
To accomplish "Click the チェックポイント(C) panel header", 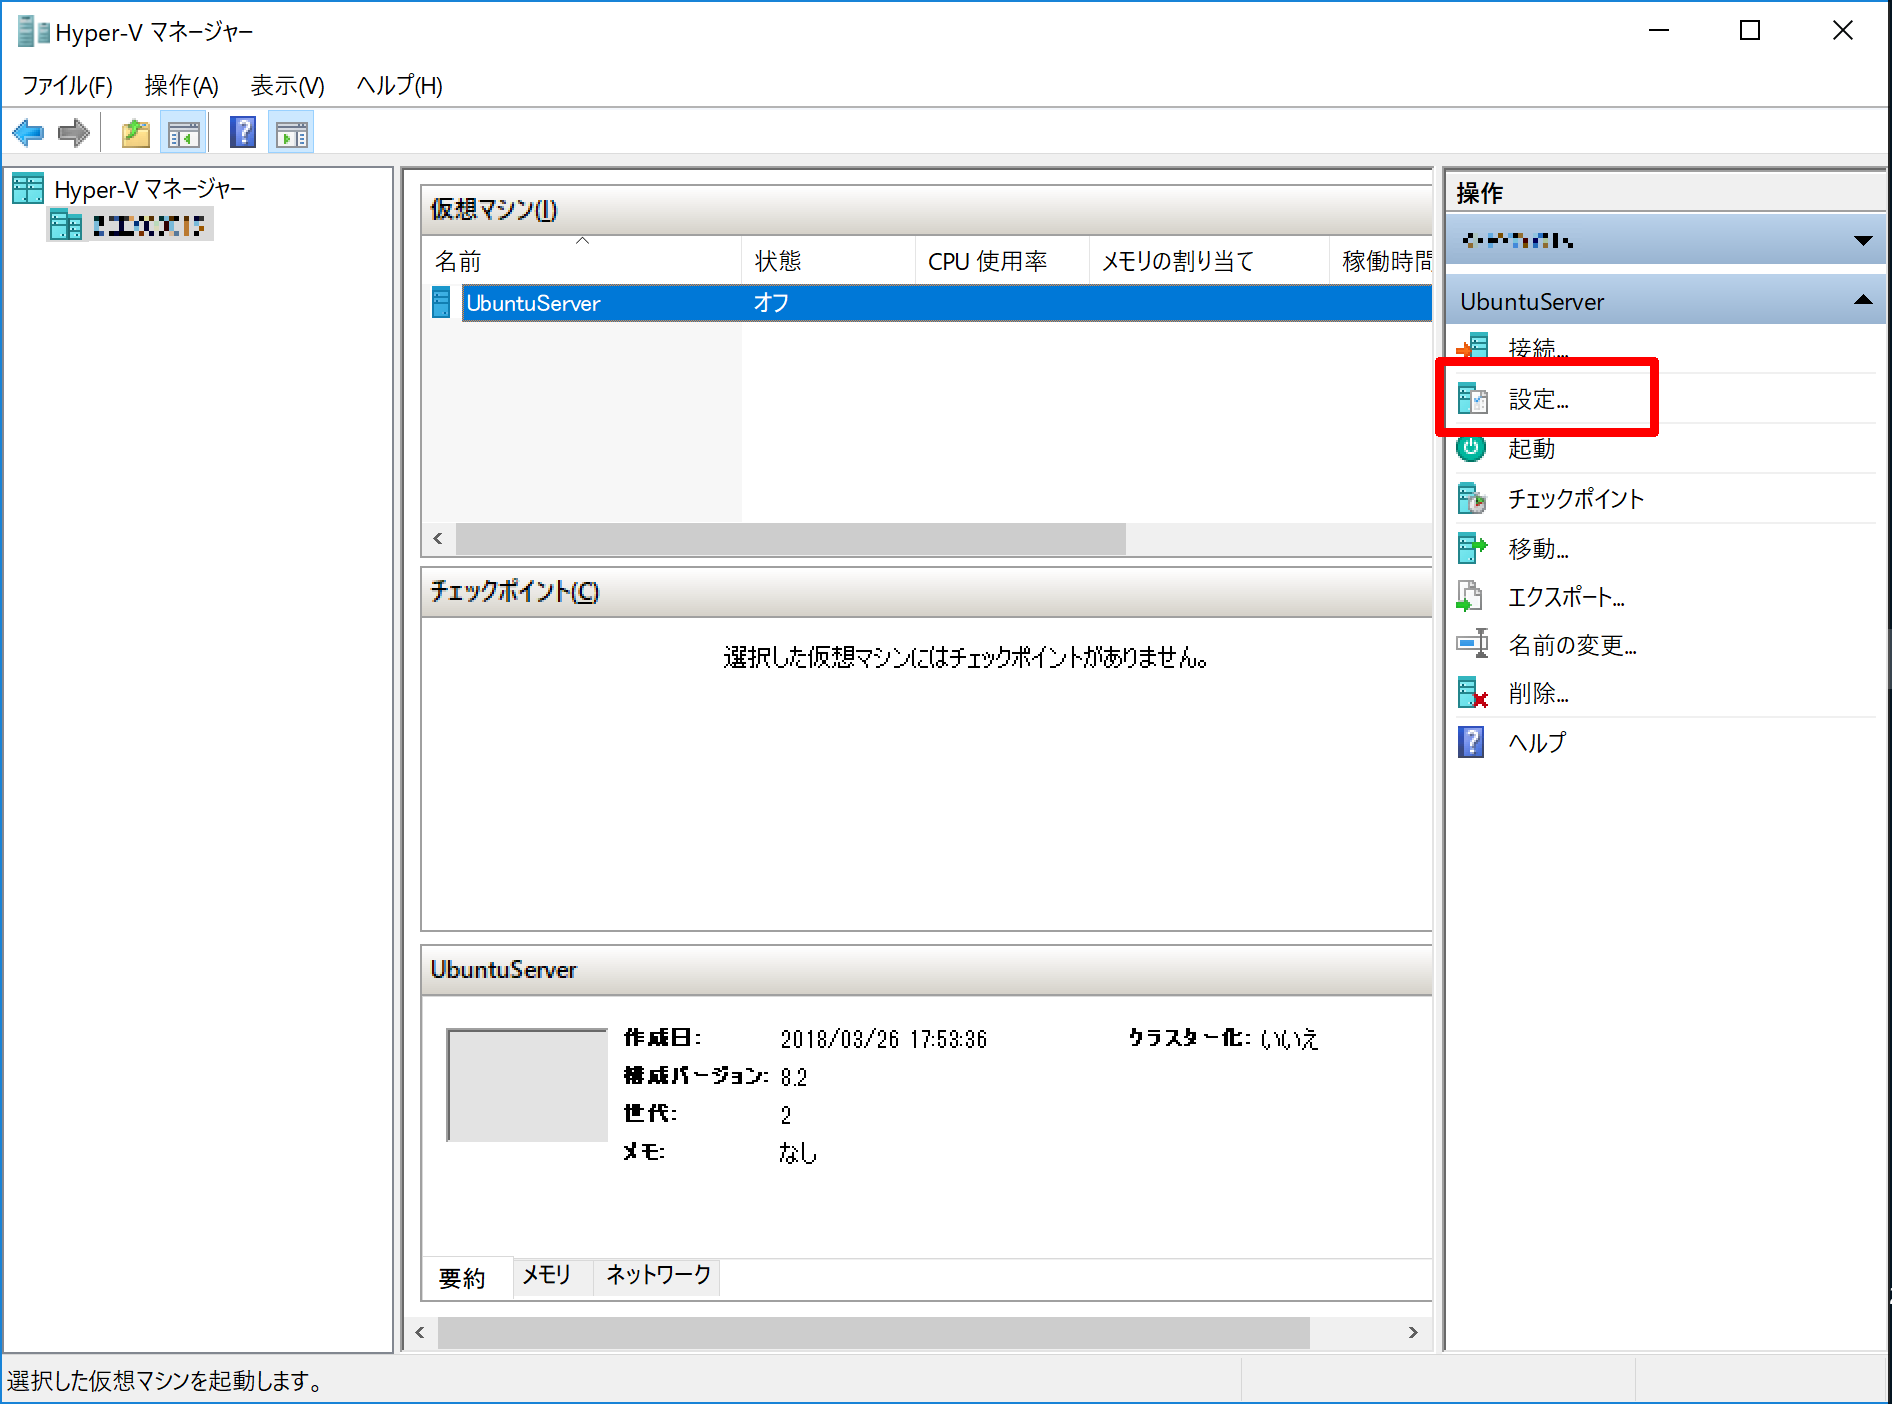I will pyautogui.click(x=927, y=591).
